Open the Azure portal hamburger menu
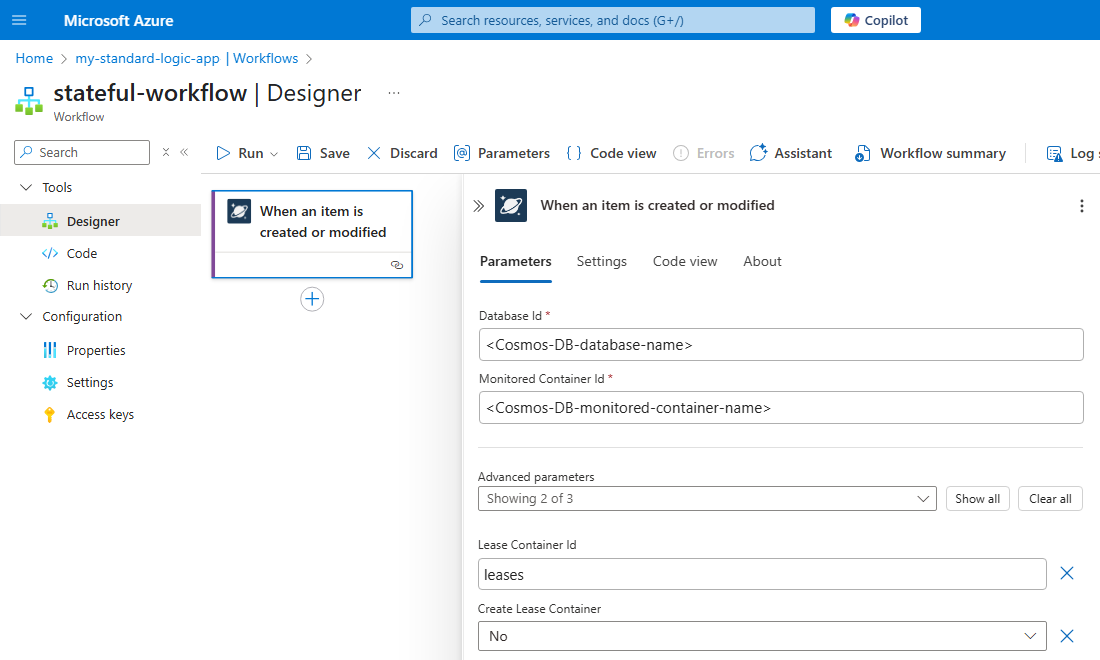The width and height of the screenshot is (1100, 660). click(x=19, y=20)
